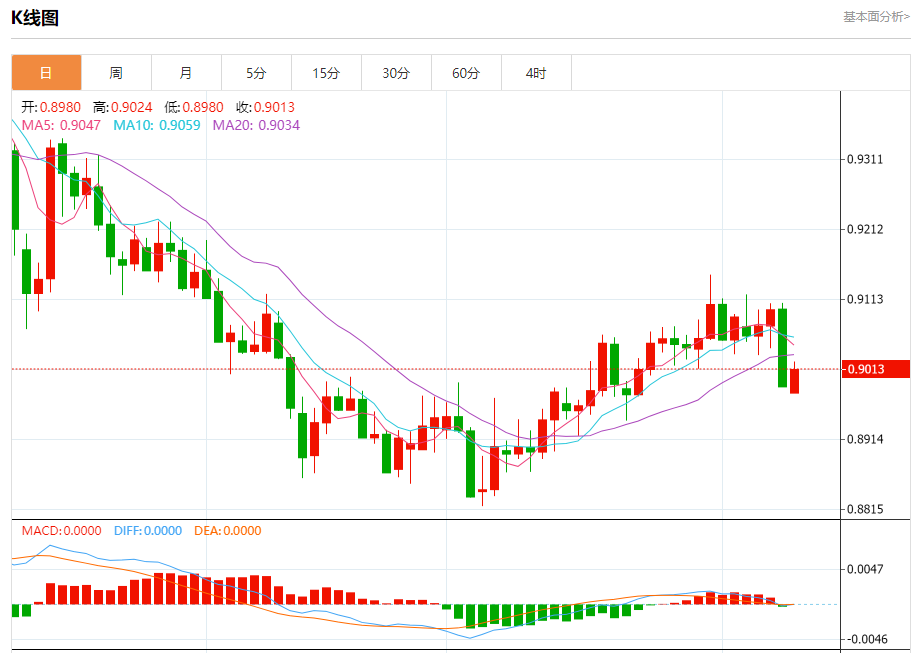Click the 0.0047 MACD axis label
The width and height of the screenshot is (922, 653).
click(865, 569)
